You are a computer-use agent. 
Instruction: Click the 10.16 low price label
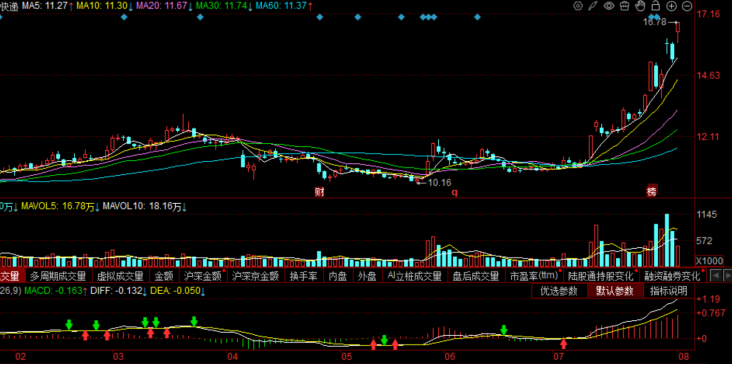pyautogui.click(x=440, y=183)
